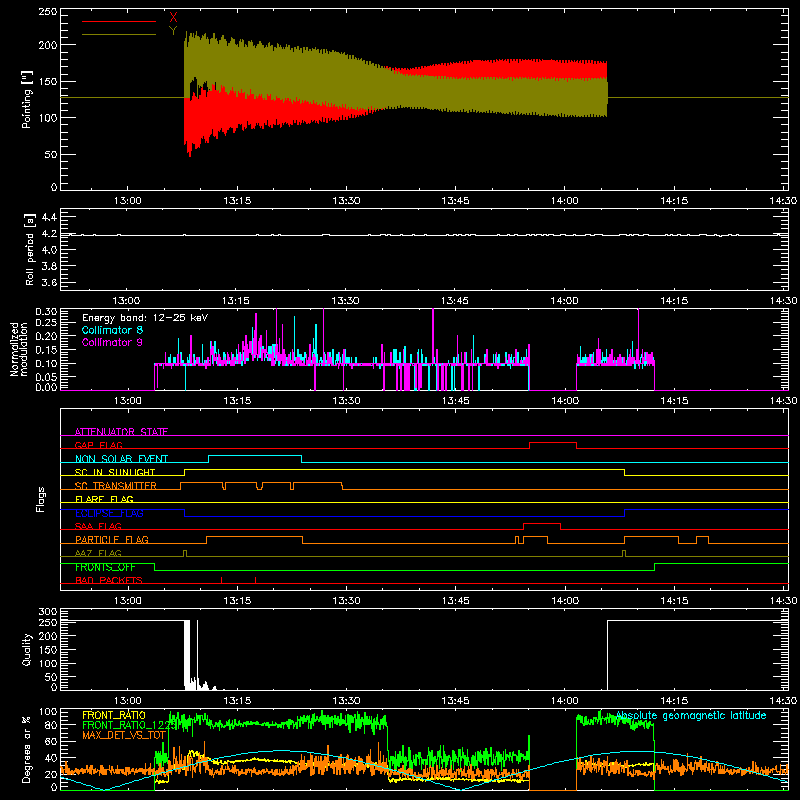800x800 pixels.
Task: Select the SC_TRANSMITTER flag label
Action: [x=116, y=486]
